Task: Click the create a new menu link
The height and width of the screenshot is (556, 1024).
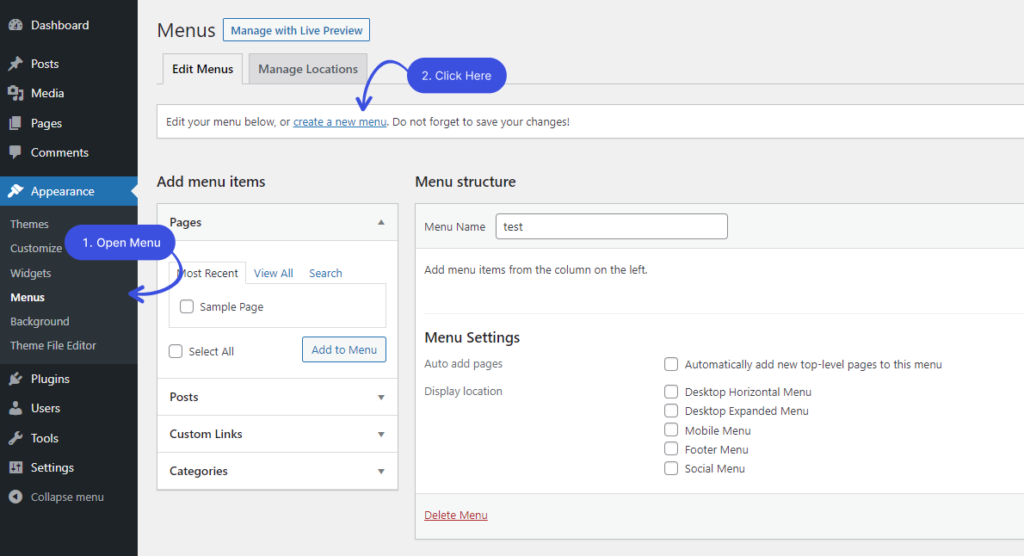Action: pos(340,122)
